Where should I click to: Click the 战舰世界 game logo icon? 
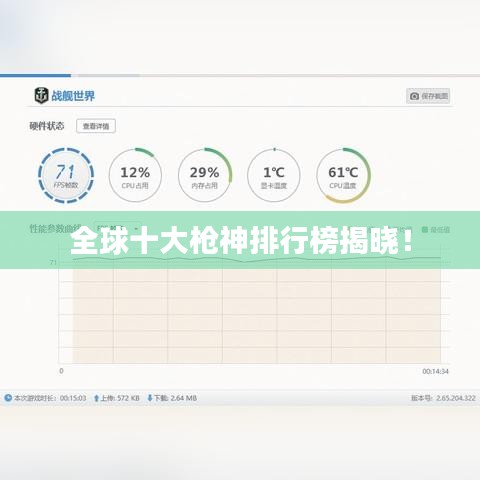click(41, 96)
